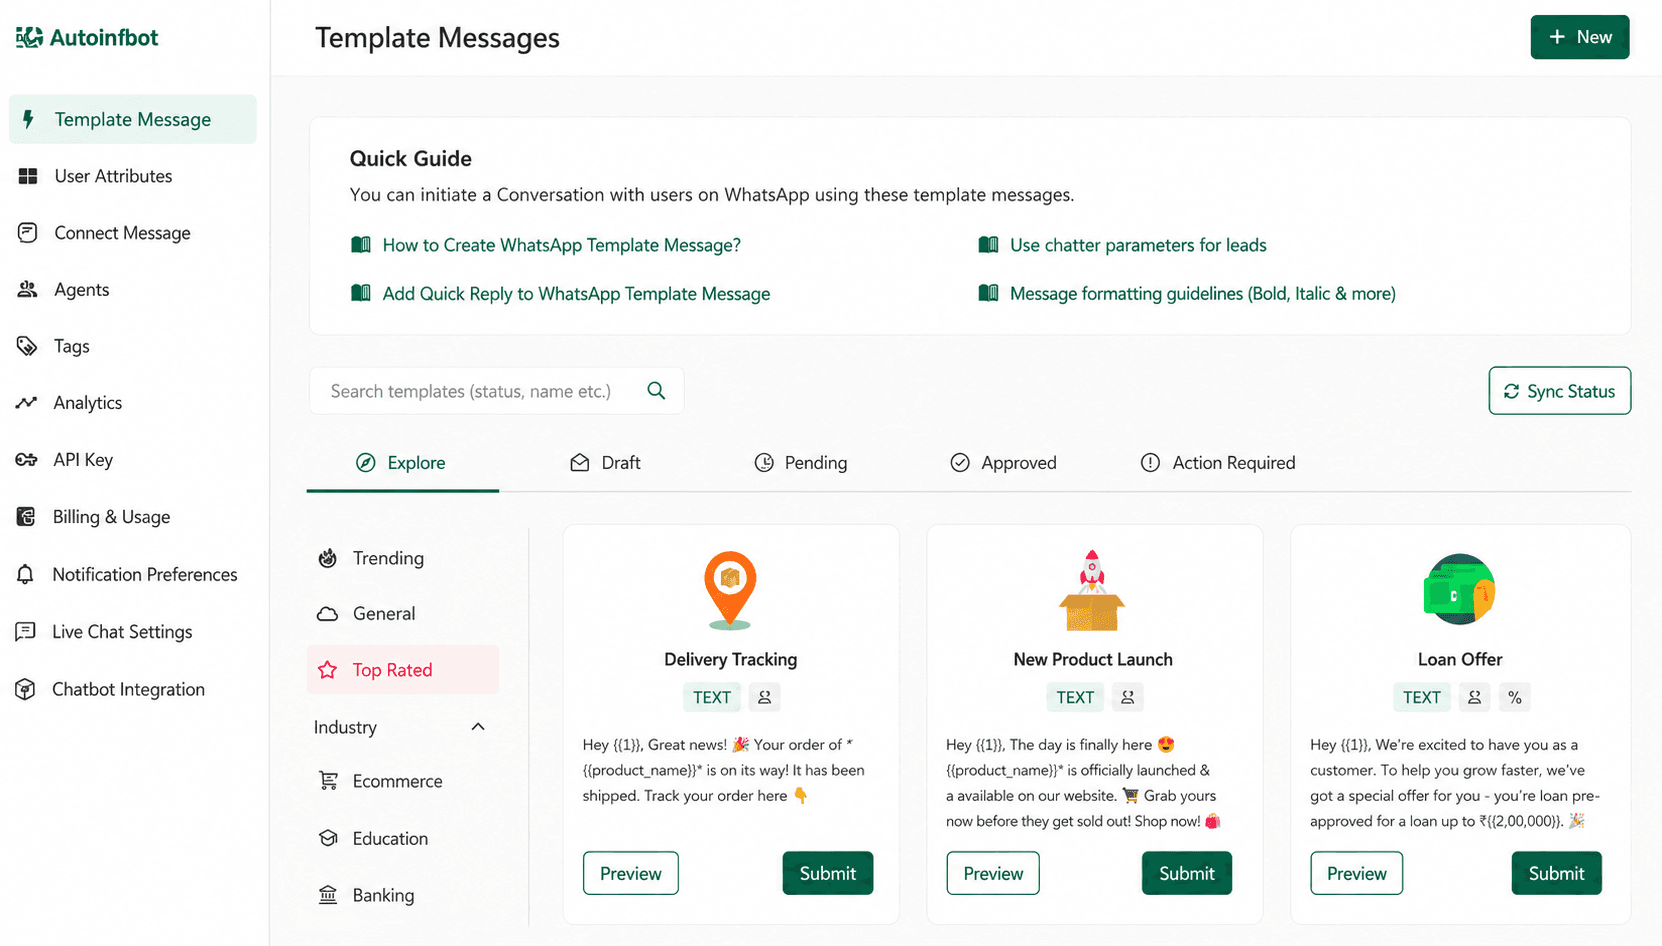Click the Tags label icon
This screenshot has width=1662, height=946.
27,346
